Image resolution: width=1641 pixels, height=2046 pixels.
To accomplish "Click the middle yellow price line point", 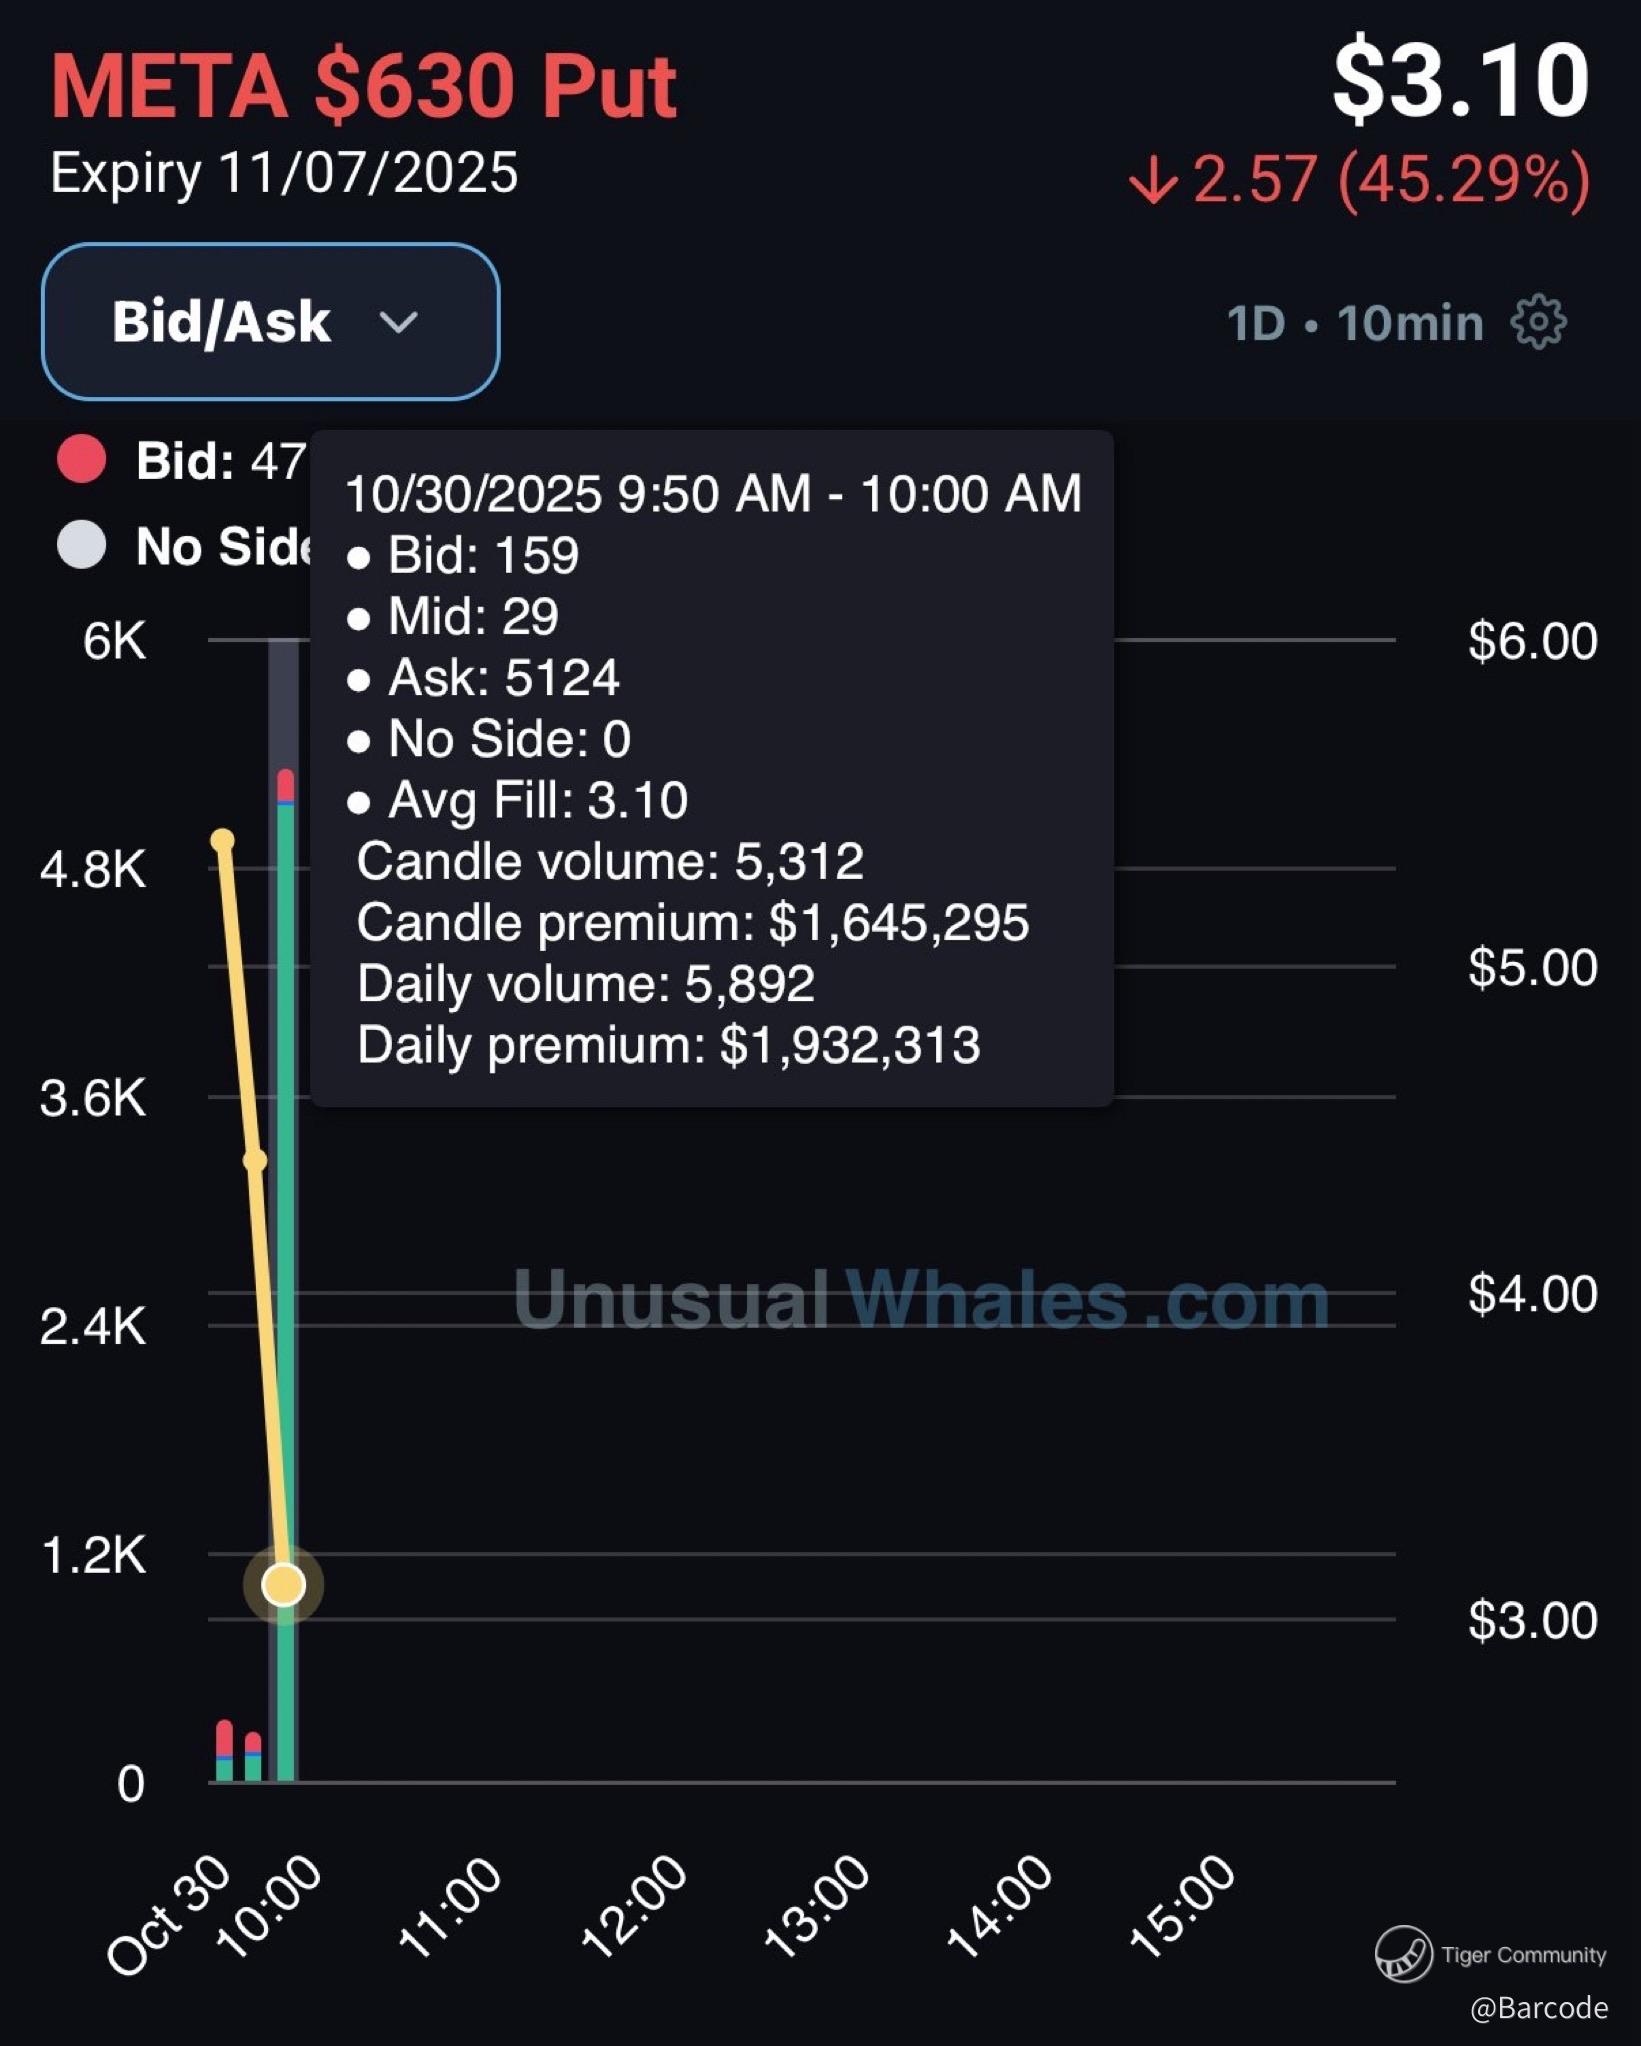I will click(x=255, y=1160).
